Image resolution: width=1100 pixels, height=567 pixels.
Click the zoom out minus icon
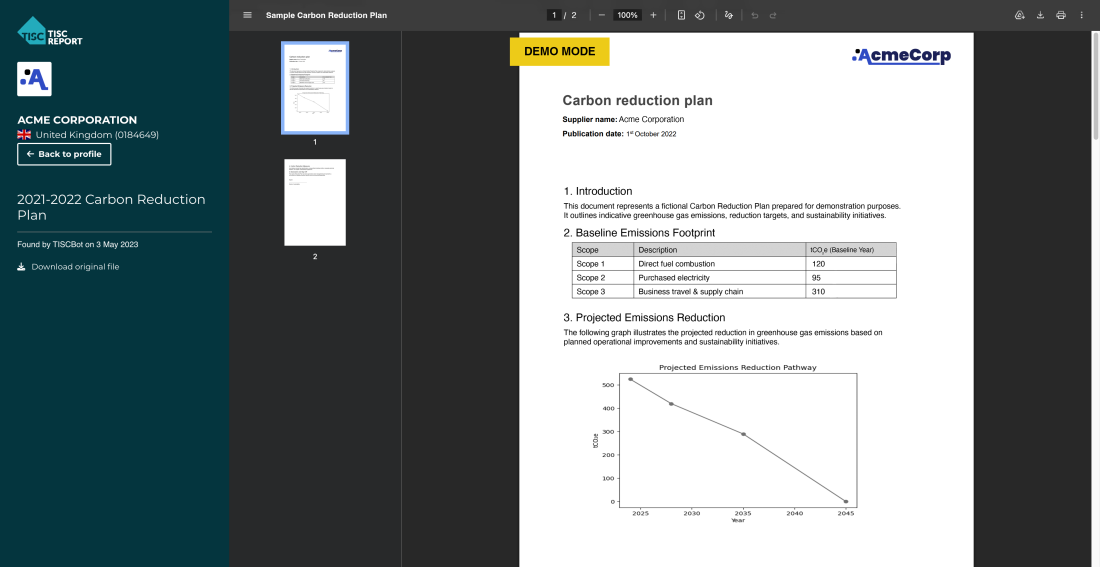click(601, 15)
